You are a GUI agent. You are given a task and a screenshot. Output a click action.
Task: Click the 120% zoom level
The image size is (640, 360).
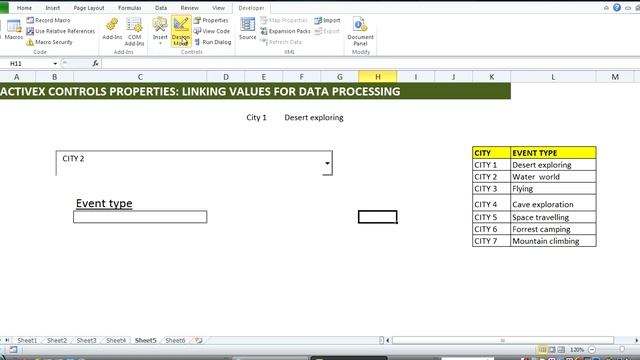pos(577,350)
